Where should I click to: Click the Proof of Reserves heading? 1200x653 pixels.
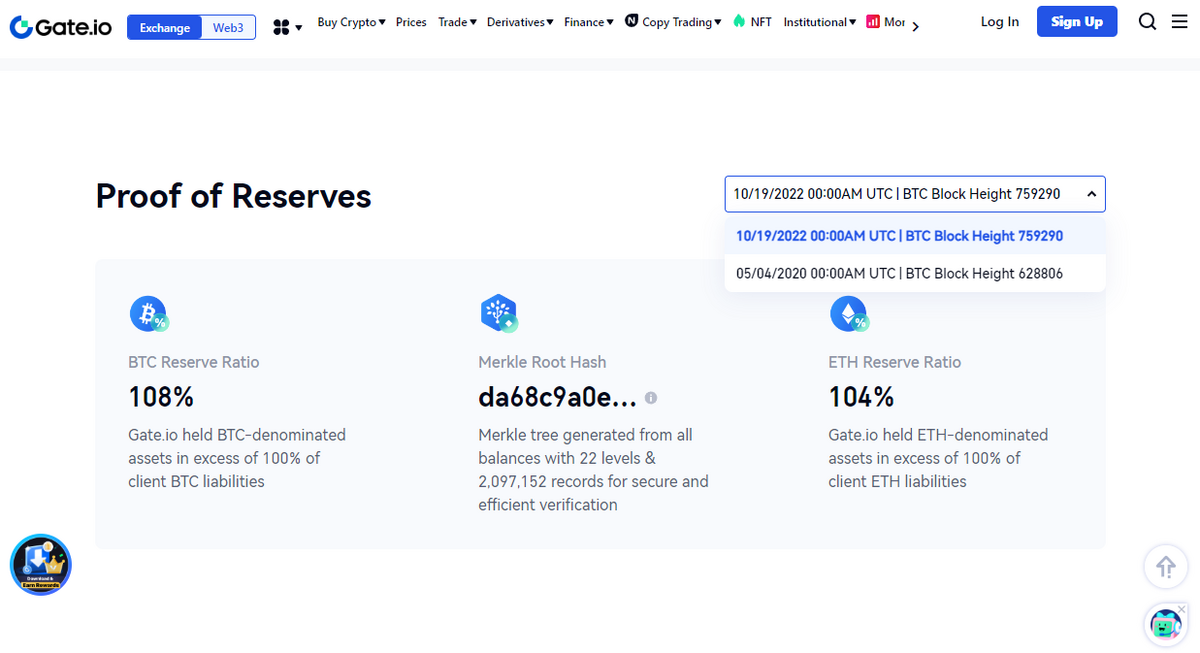pos(233,195)
